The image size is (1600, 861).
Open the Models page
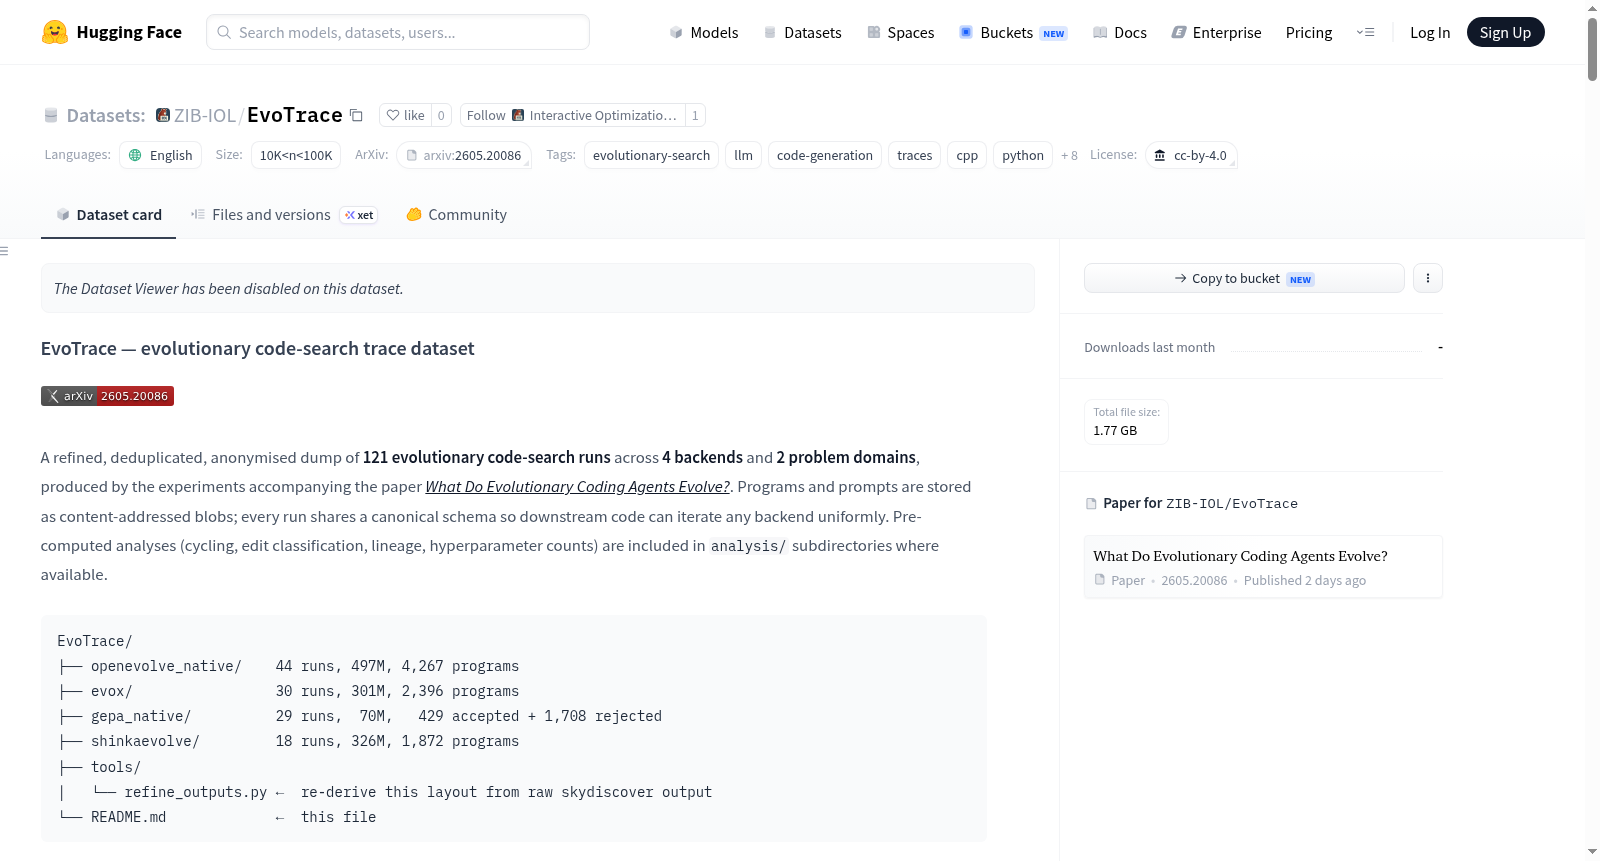pos(704,32)
